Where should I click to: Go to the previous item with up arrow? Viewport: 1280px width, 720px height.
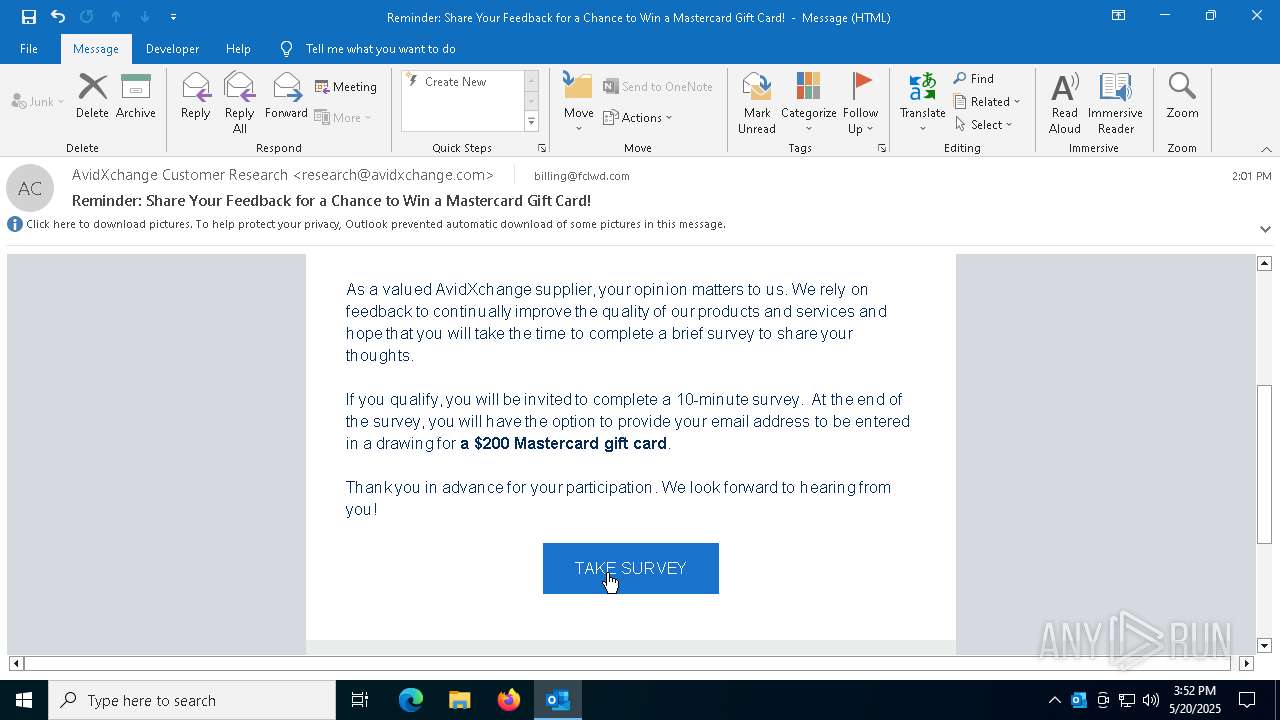point(116,17)
